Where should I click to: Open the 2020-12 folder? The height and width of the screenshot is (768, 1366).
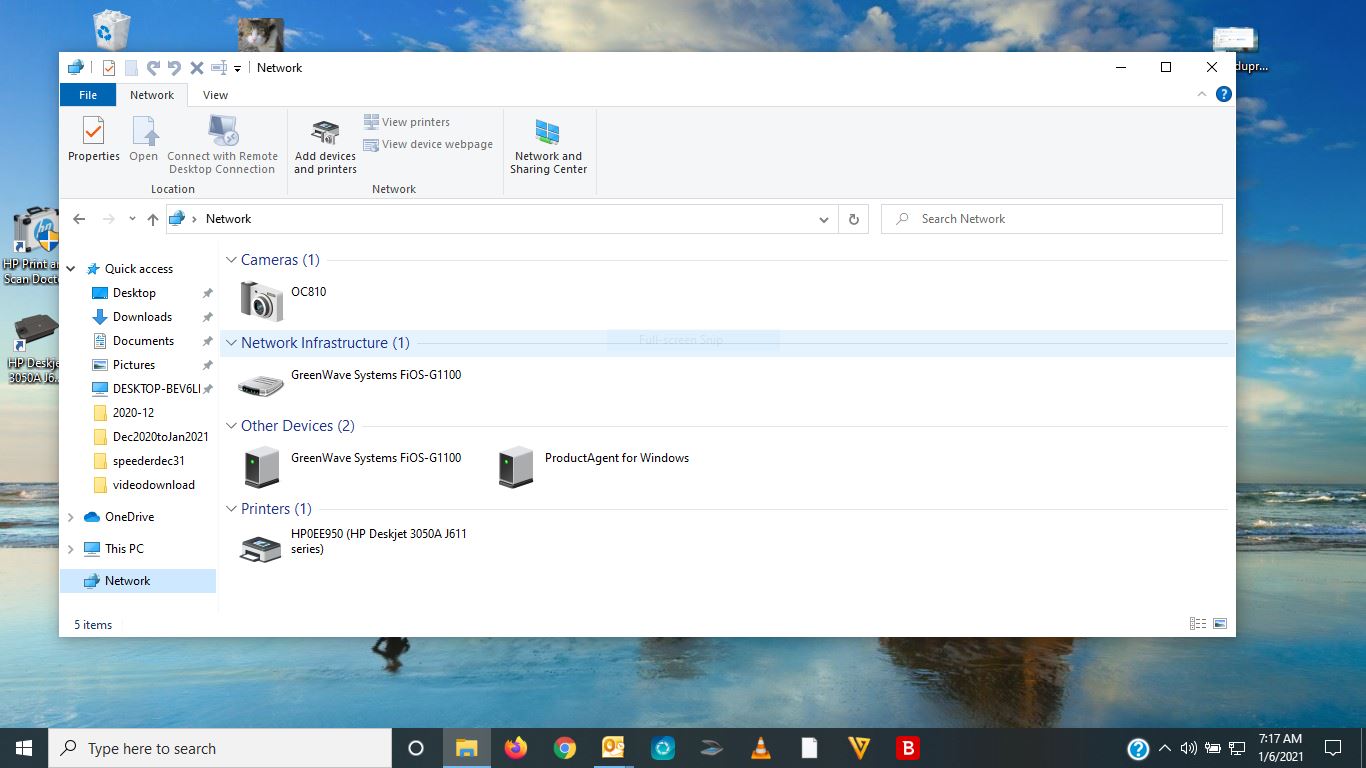[133, 413]
